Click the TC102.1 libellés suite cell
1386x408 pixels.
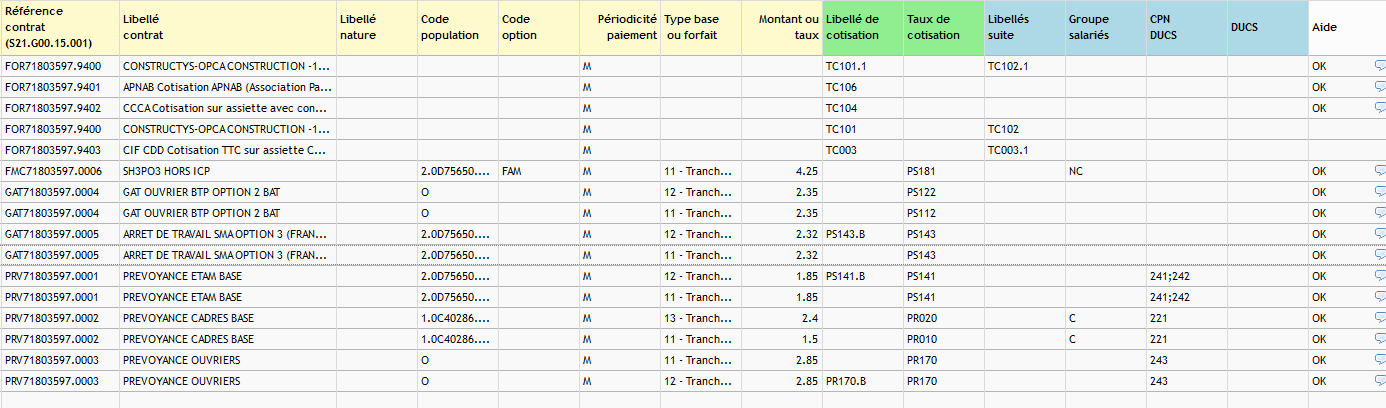pos(1024,66)
